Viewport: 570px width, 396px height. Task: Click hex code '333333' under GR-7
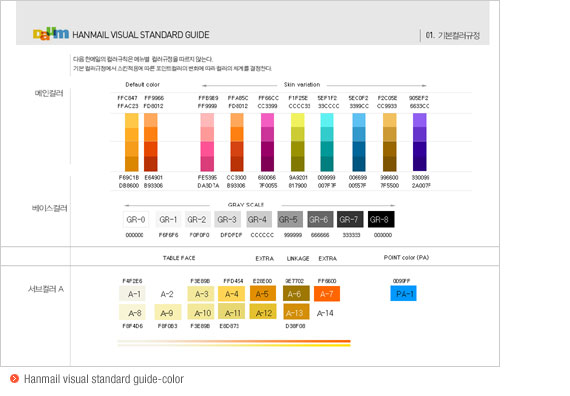tap(351, 235)
